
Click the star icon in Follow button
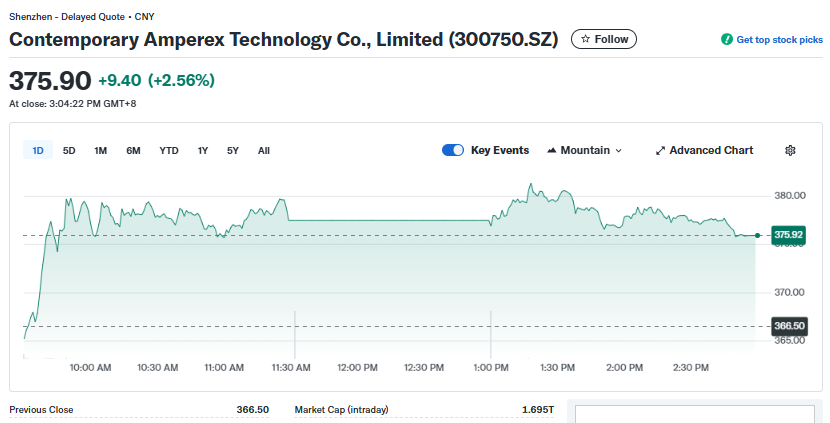pyautogui.click(x=585, y=39)
